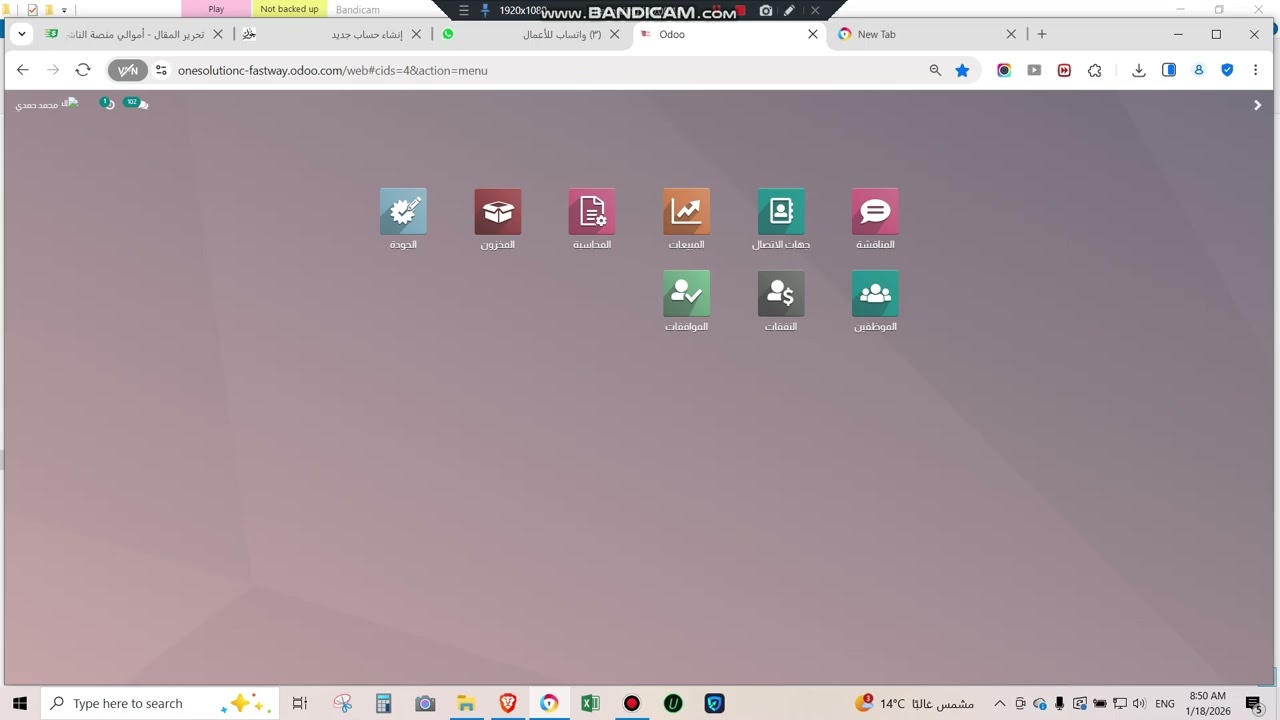Click the Windows taskbar search box

(158, 703)
